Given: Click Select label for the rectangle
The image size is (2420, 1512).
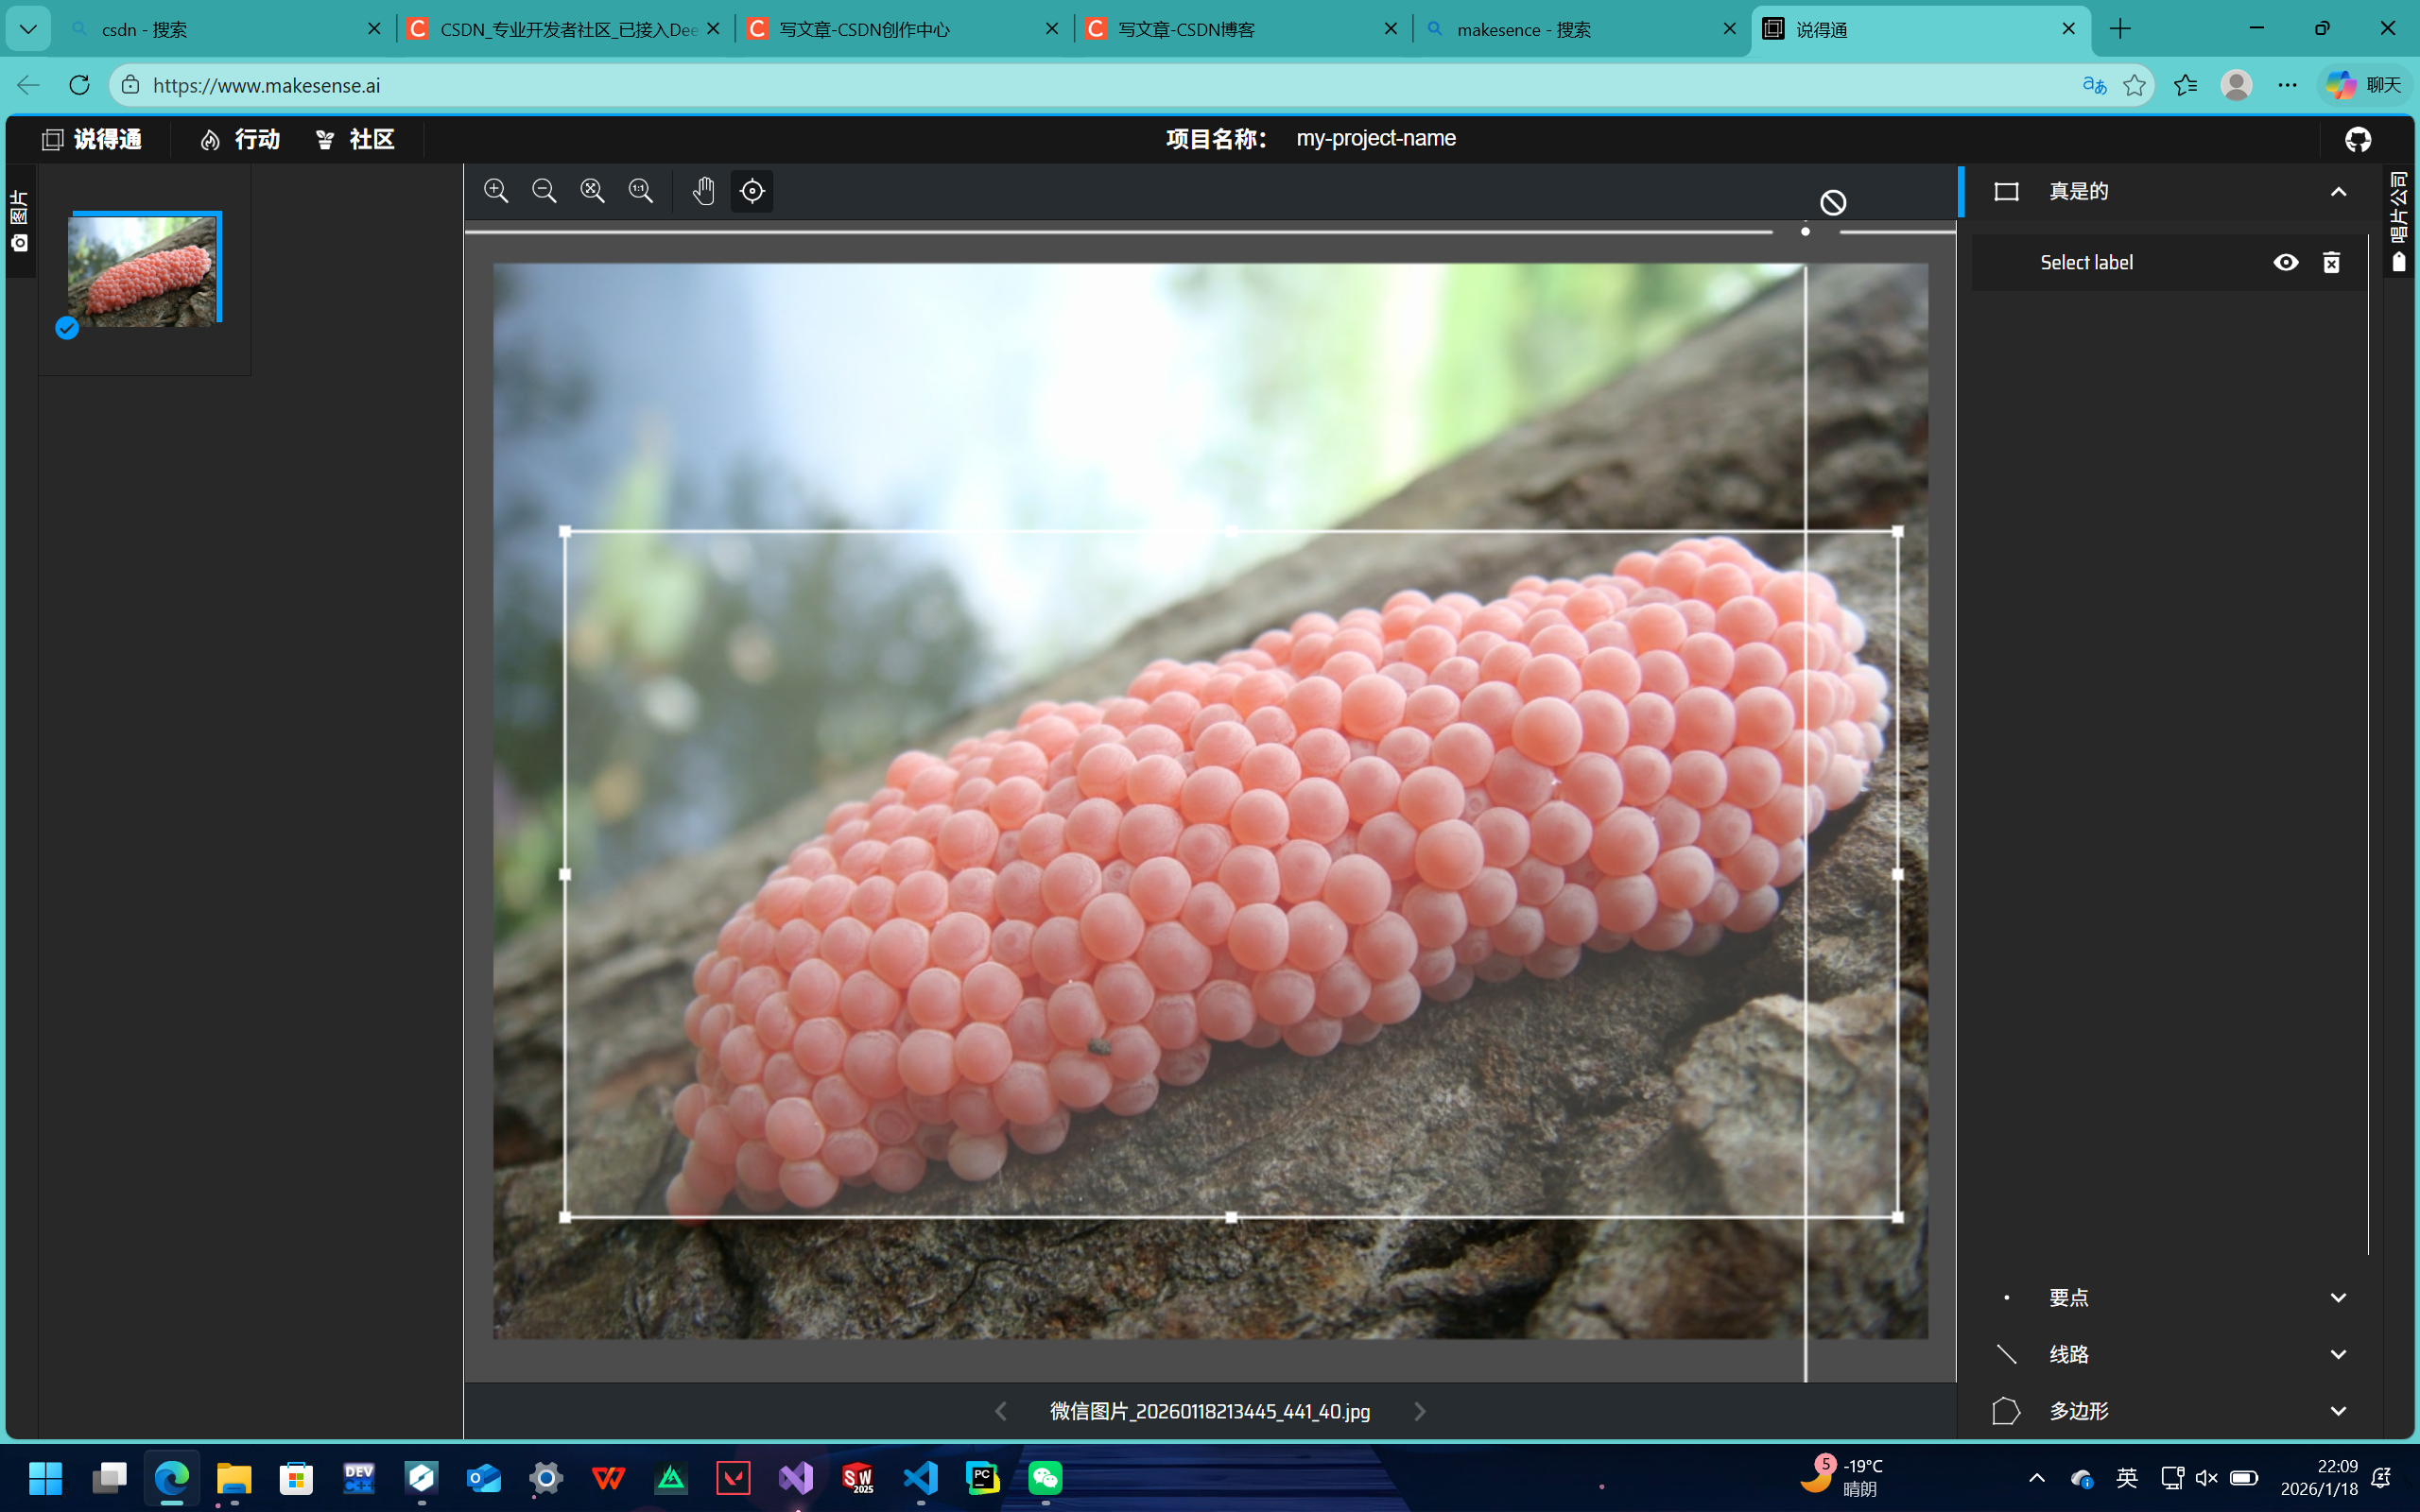Looking at the screenshot, I should click(x=2086, y=262).
